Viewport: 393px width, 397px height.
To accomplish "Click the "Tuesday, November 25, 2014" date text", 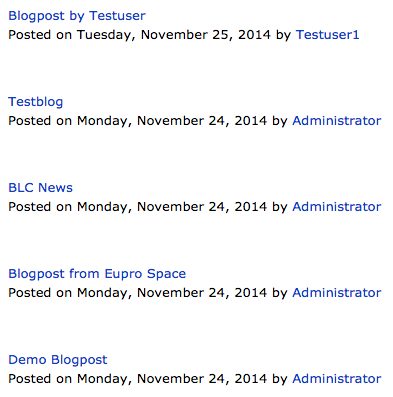I will tap(174, 35).
